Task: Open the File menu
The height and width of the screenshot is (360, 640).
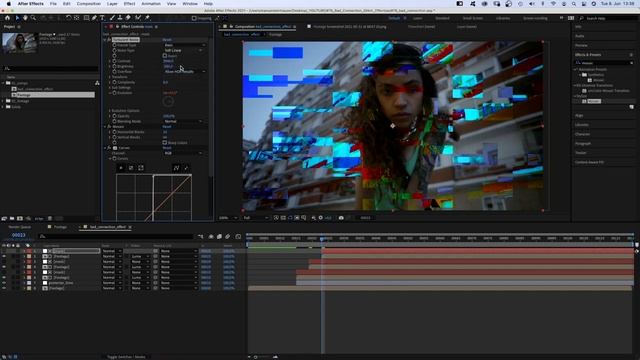Action: click(x=53, y=4)
